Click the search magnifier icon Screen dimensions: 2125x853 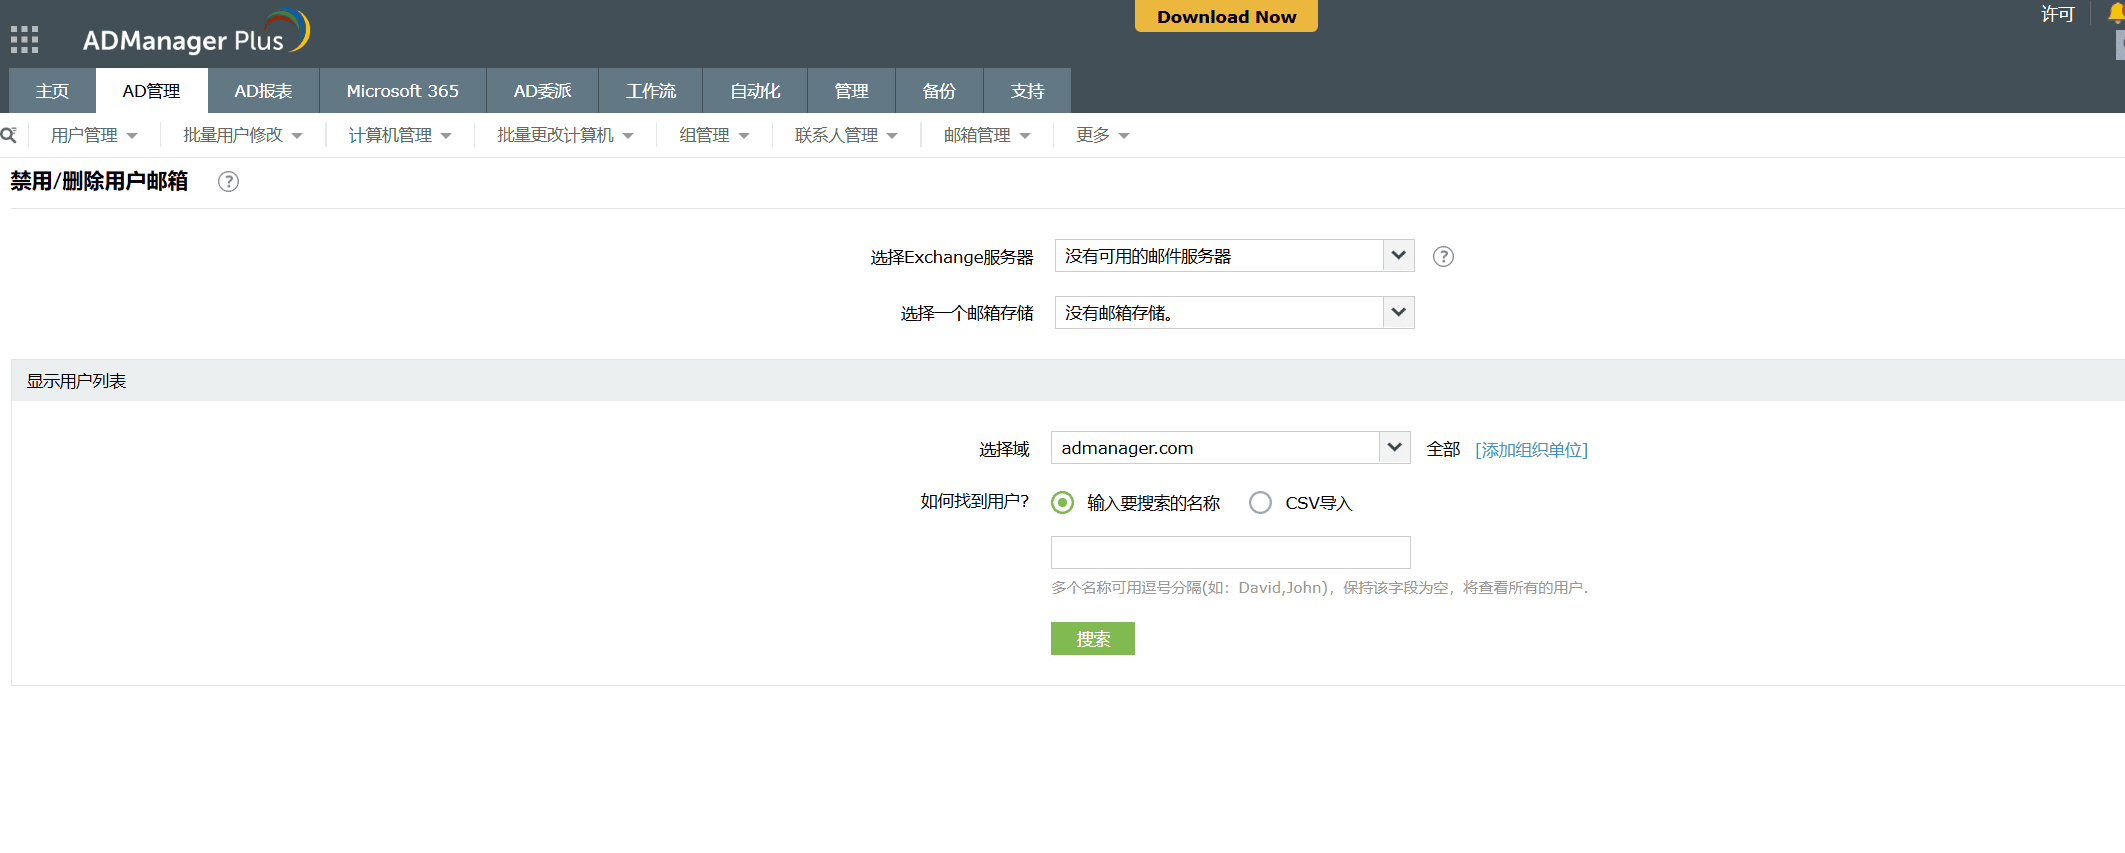click(x=9, y=135)
